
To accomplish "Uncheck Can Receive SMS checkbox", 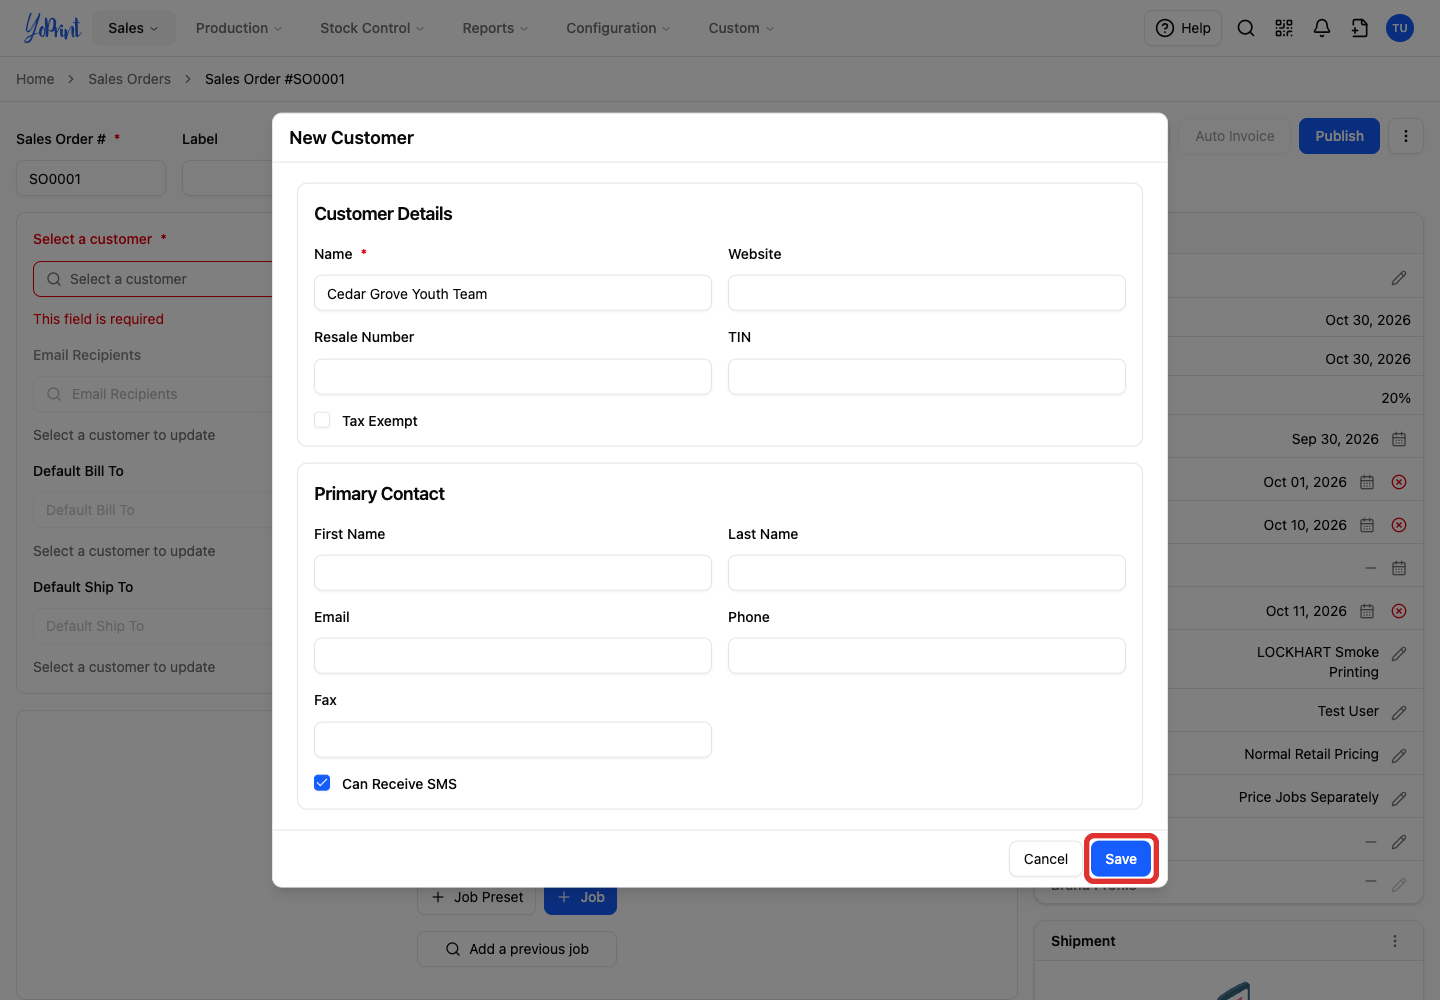I will 322,783.
